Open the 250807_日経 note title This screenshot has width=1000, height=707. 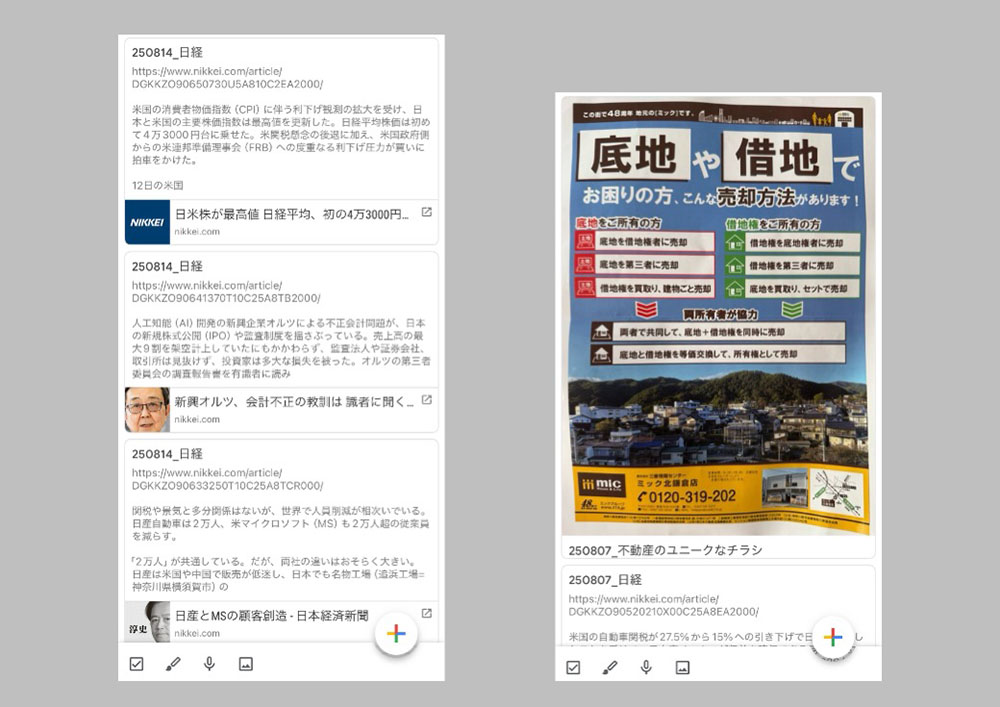(x=605, y=580)
